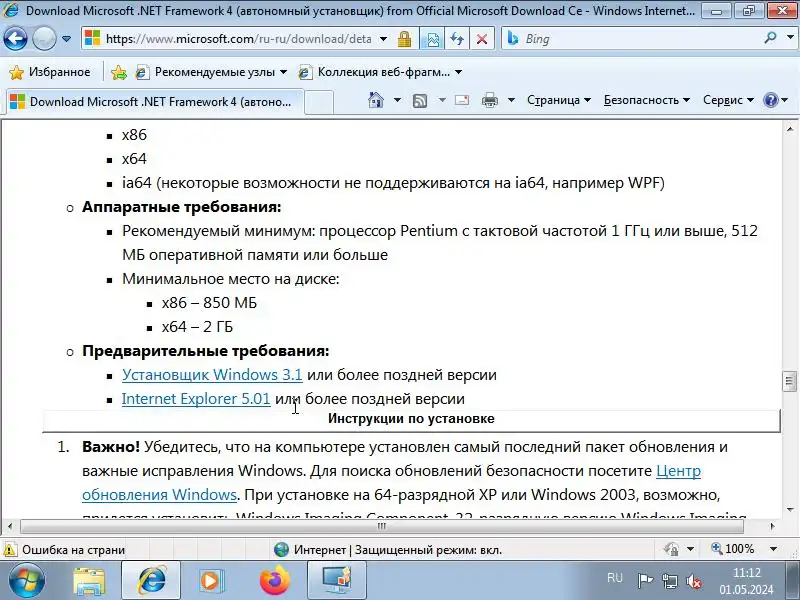Click the Refresh page icon
This screenshot has height=600, width=800.
pyautogui.click(x=457, y=39)
